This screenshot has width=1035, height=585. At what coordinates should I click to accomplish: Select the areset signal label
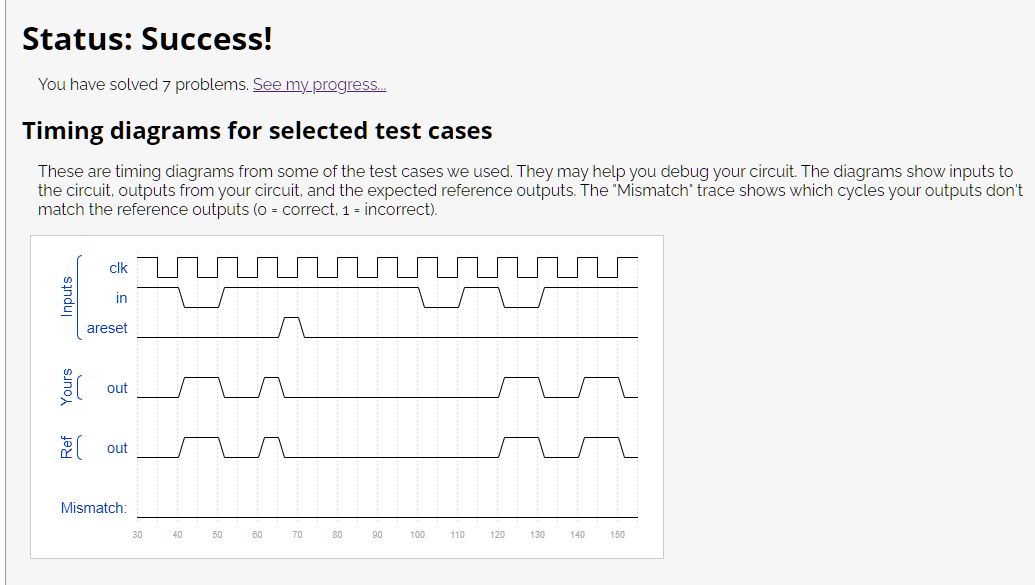coord(107,328)
